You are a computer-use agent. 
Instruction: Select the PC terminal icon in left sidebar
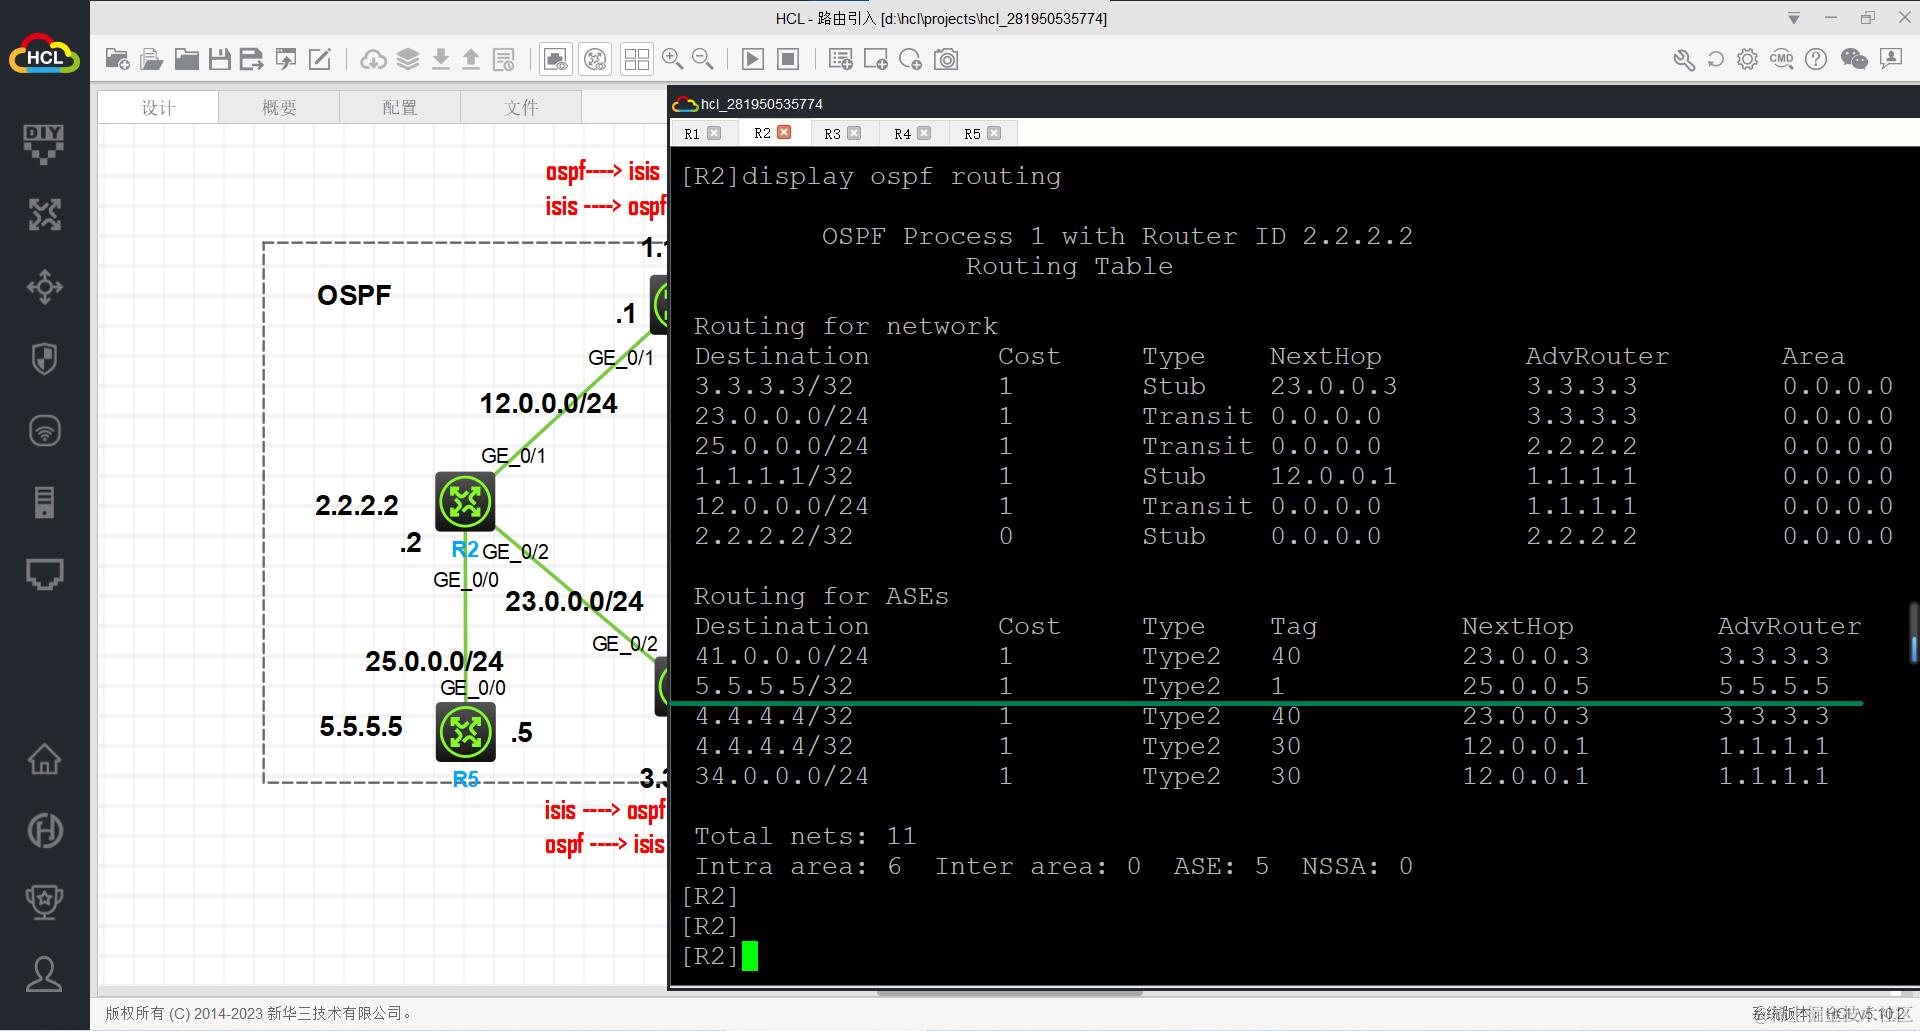coord(44,575)
